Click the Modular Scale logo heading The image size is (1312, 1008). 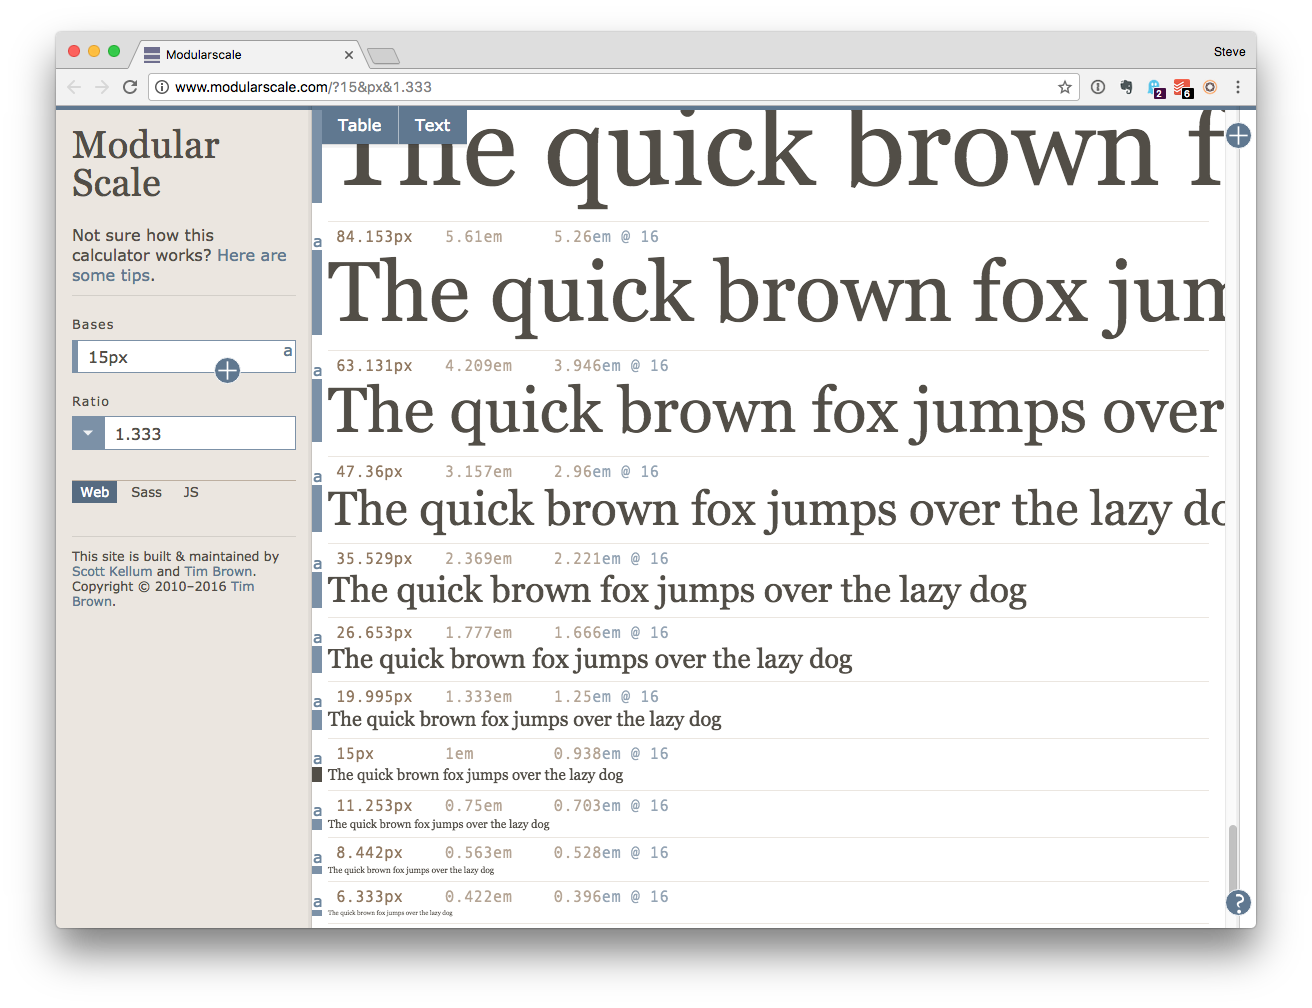click(x=145, y=164)
